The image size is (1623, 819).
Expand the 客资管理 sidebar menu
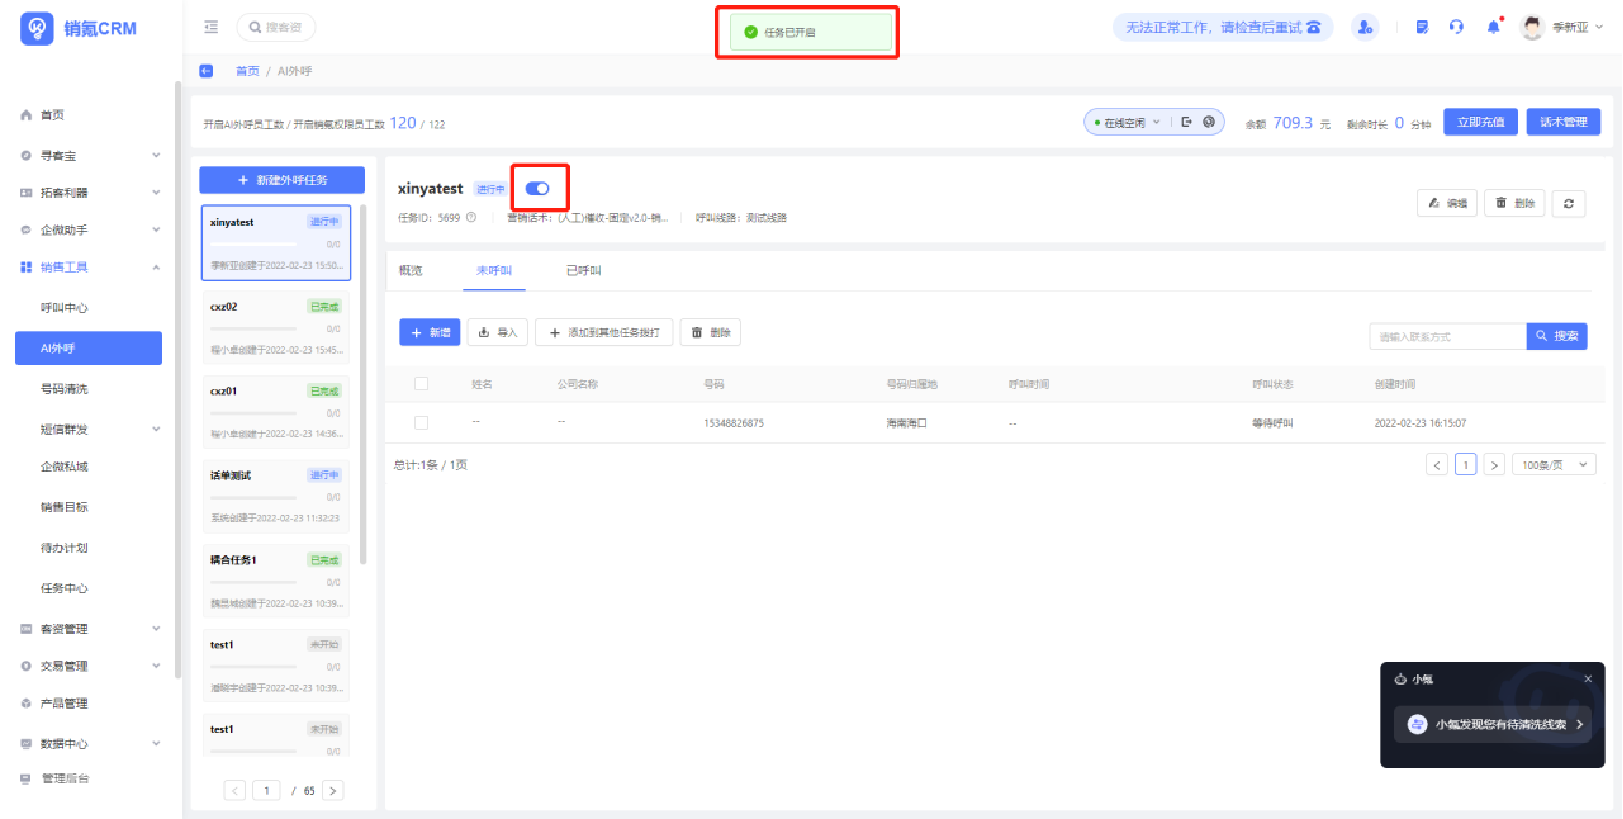coord(156,628)
